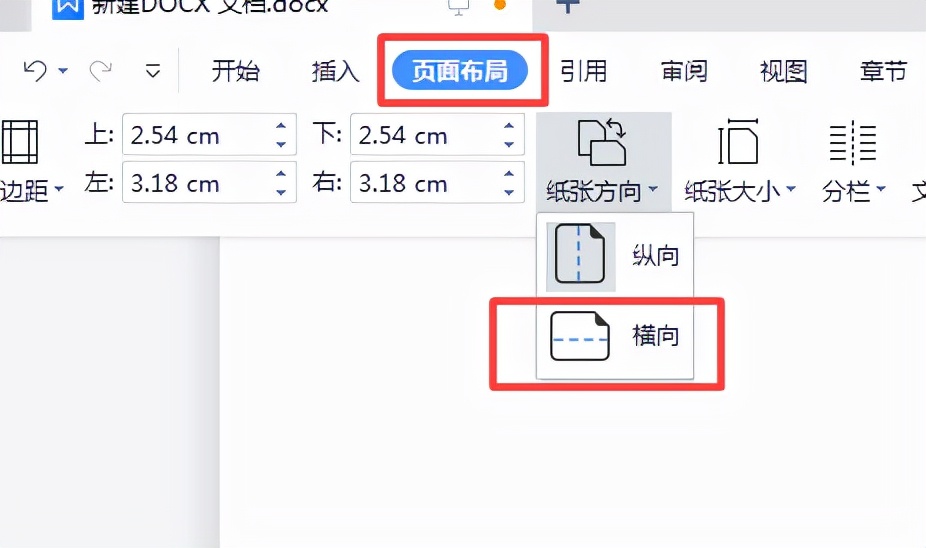This screenshot has height=548, width=926.
Task: Click the undo arrow icon
Action: (x=35, y=71)
